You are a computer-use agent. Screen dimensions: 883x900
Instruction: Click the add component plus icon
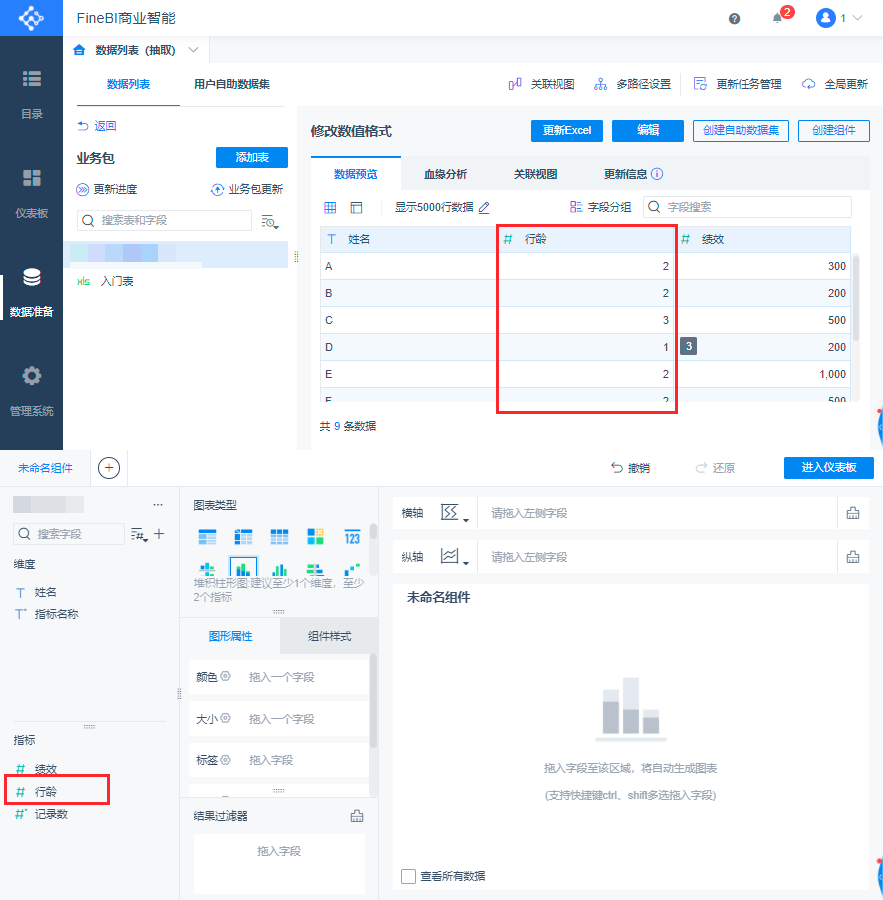[109, 468]
